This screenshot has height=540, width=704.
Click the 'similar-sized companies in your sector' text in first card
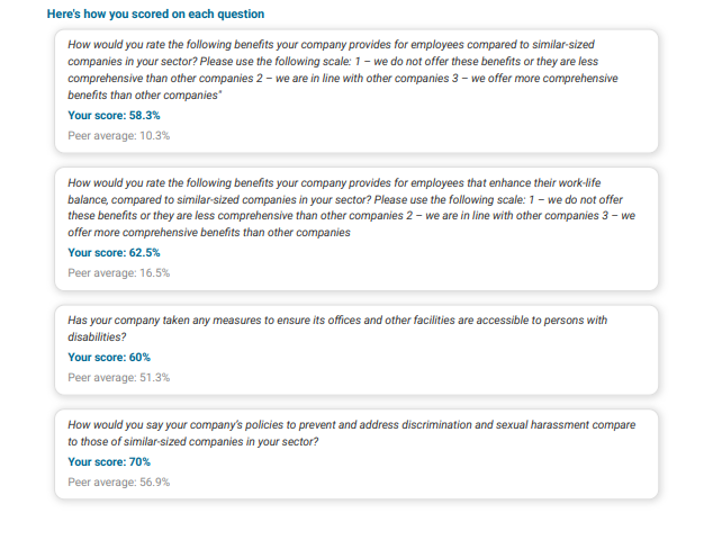point(331,53)
